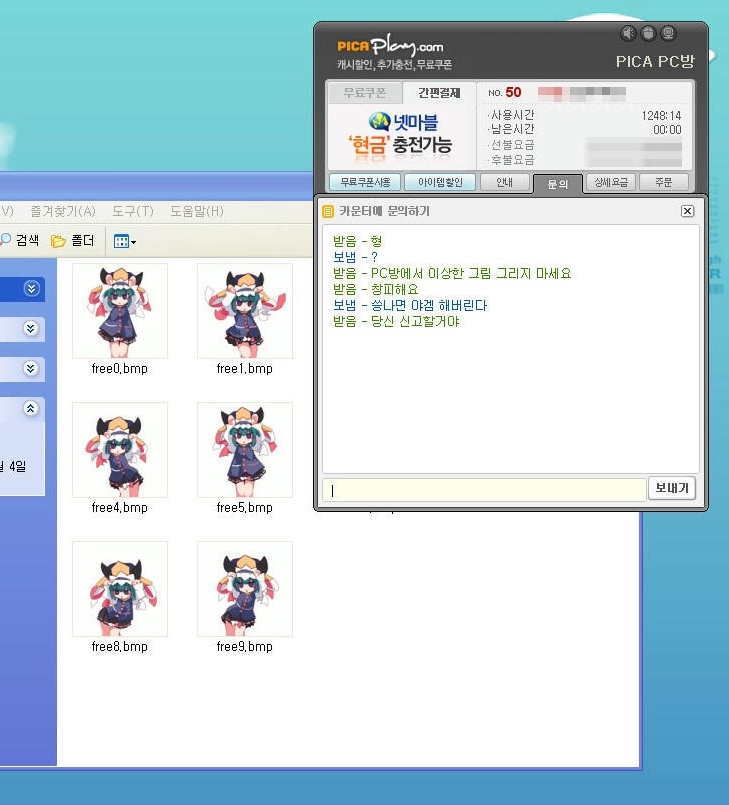Image resolution: width=729 pixels, height=805 pixels.
Task: Click the file name text "free5.bmp"
Action: tap(245, 508)
